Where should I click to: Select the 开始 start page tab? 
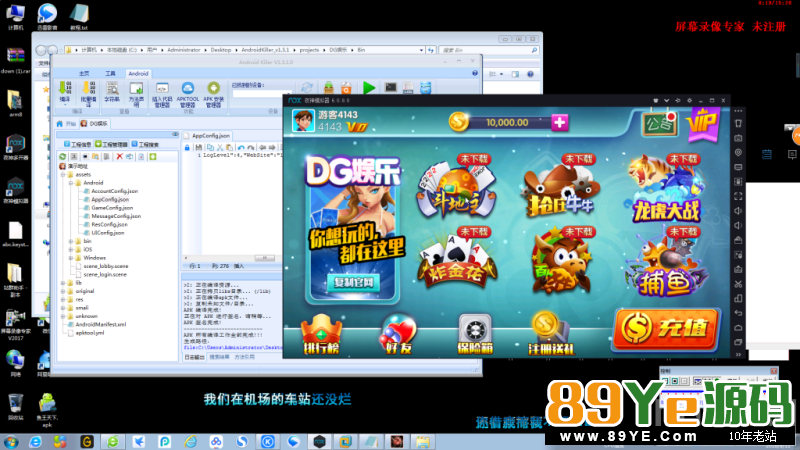[66, 123]
